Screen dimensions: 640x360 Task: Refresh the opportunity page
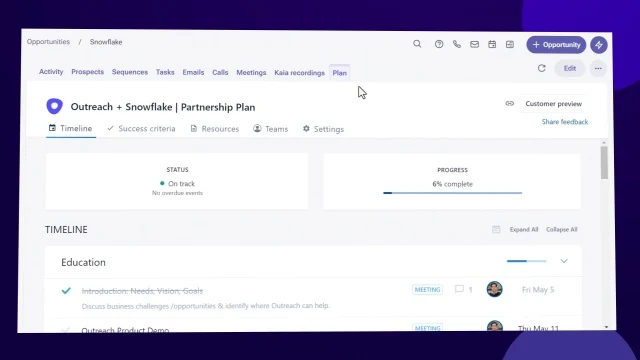point(542,68)
